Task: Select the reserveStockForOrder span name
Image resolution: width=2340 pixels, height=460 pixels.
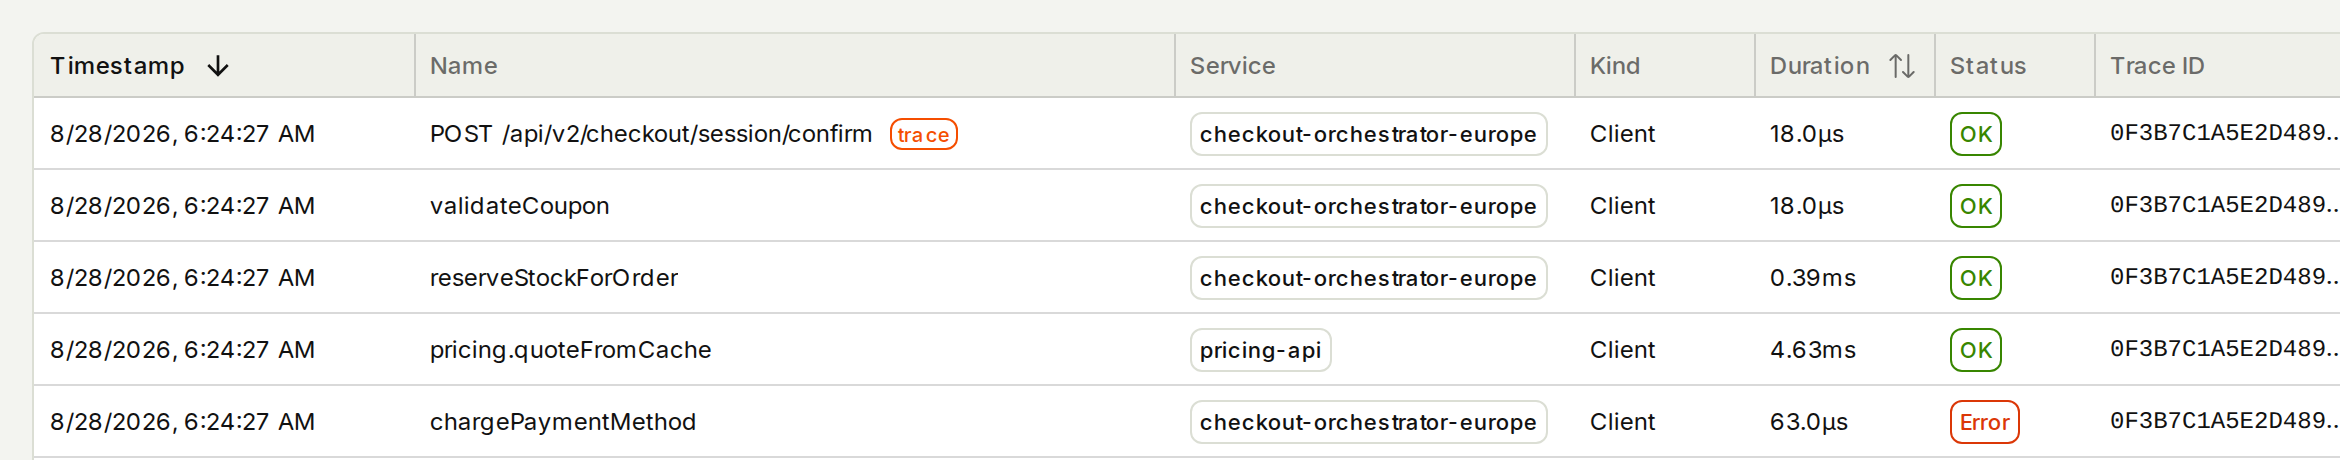Action: pos(553,278)
